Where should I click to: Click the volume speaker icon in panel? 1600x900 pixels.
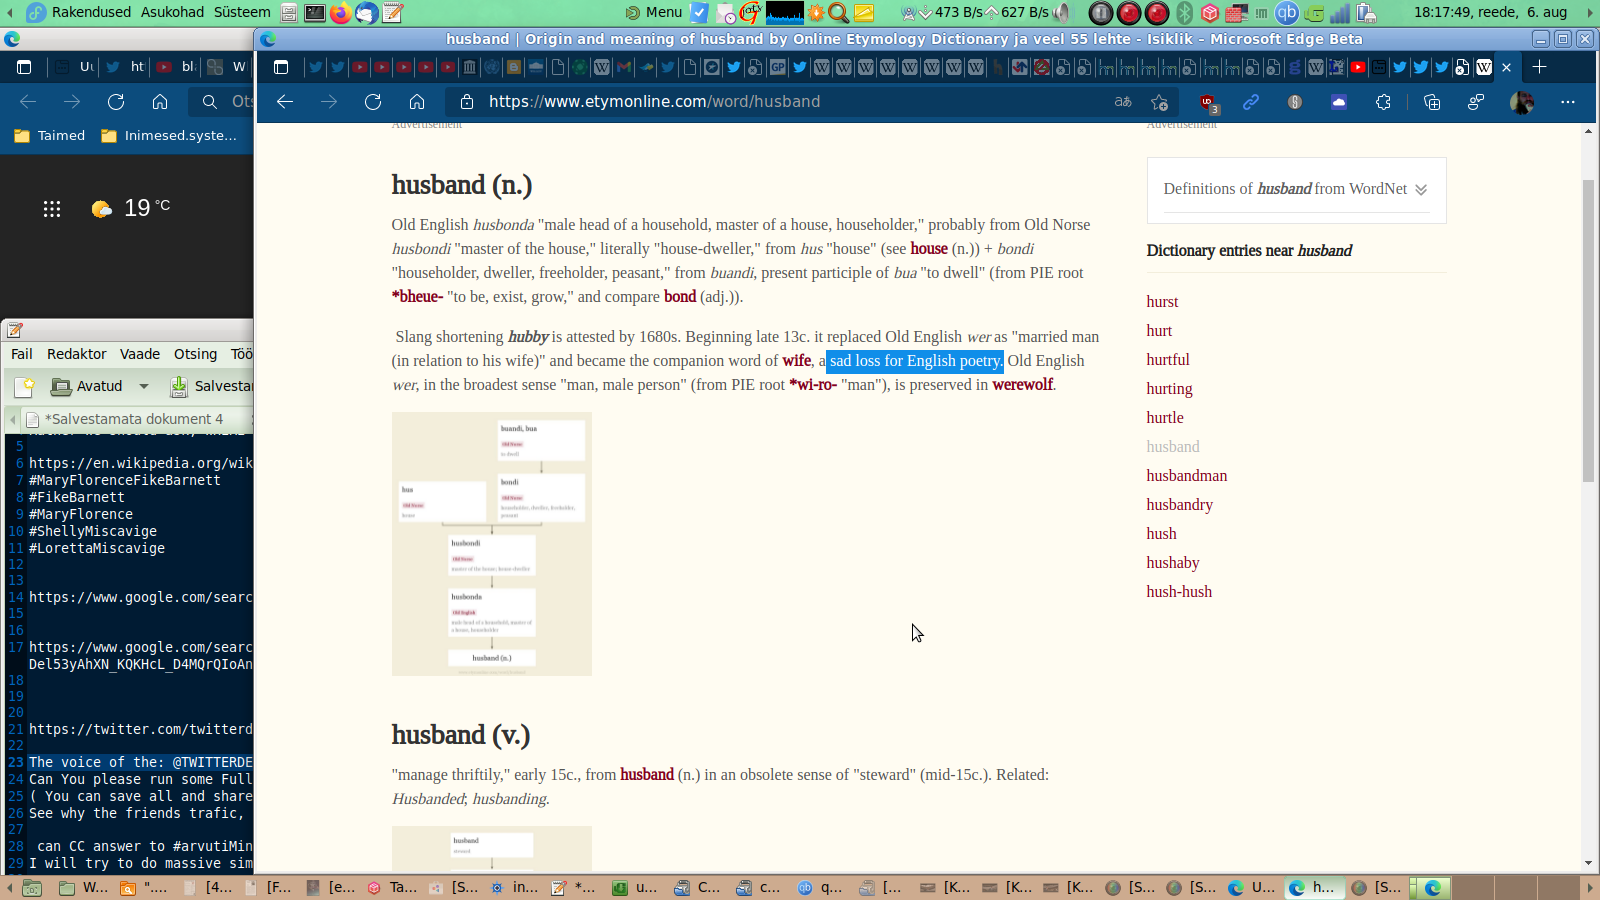(1062, 13)
